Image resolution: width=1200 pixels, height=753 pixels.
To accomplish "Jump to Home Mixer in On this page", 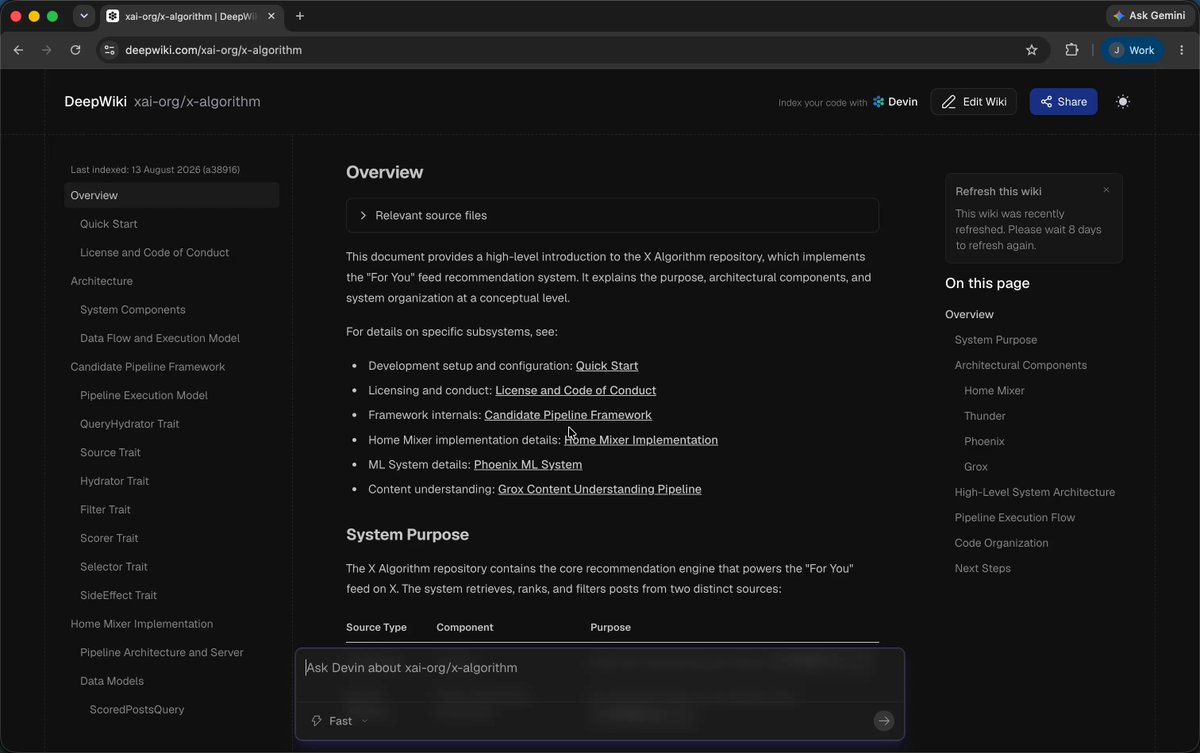I will [994, 391].
